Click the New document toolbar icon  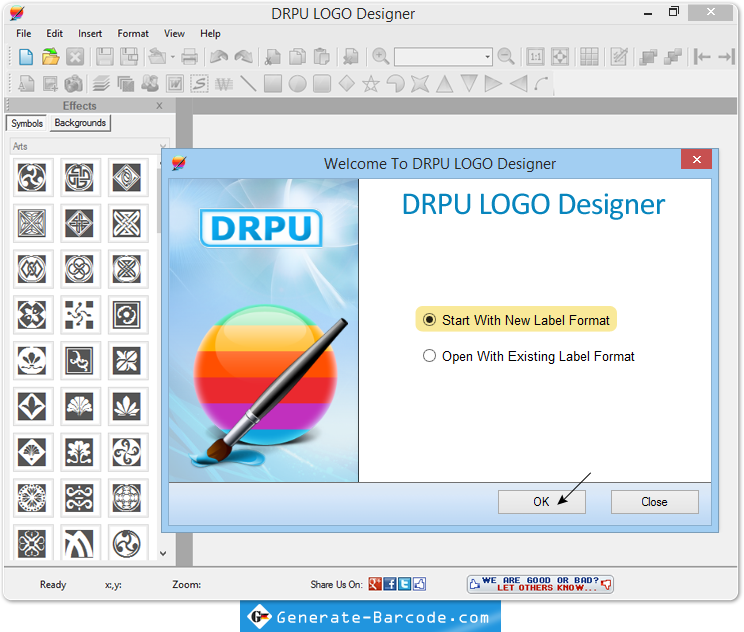[x=26, y=57]
